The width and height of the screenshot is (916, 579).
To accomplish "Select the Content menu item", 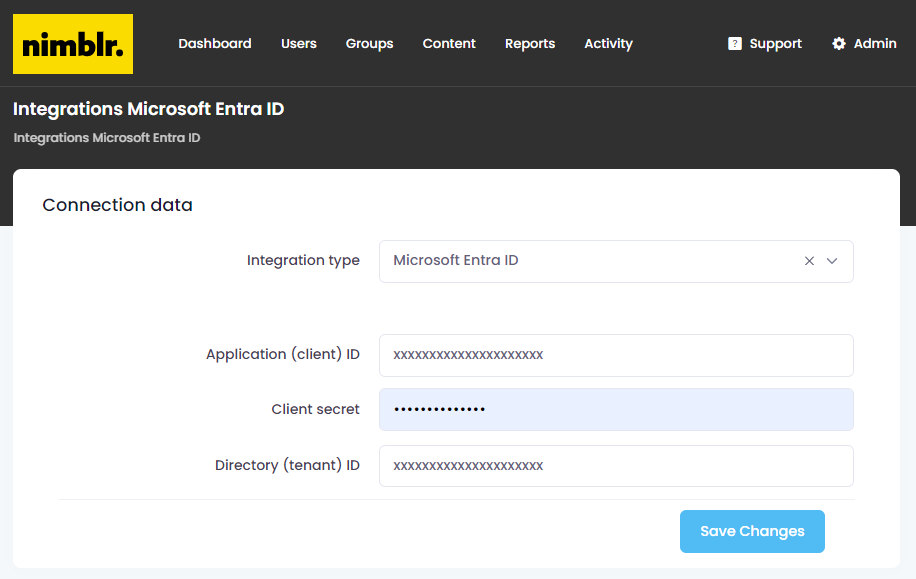I will pos(449,44).
